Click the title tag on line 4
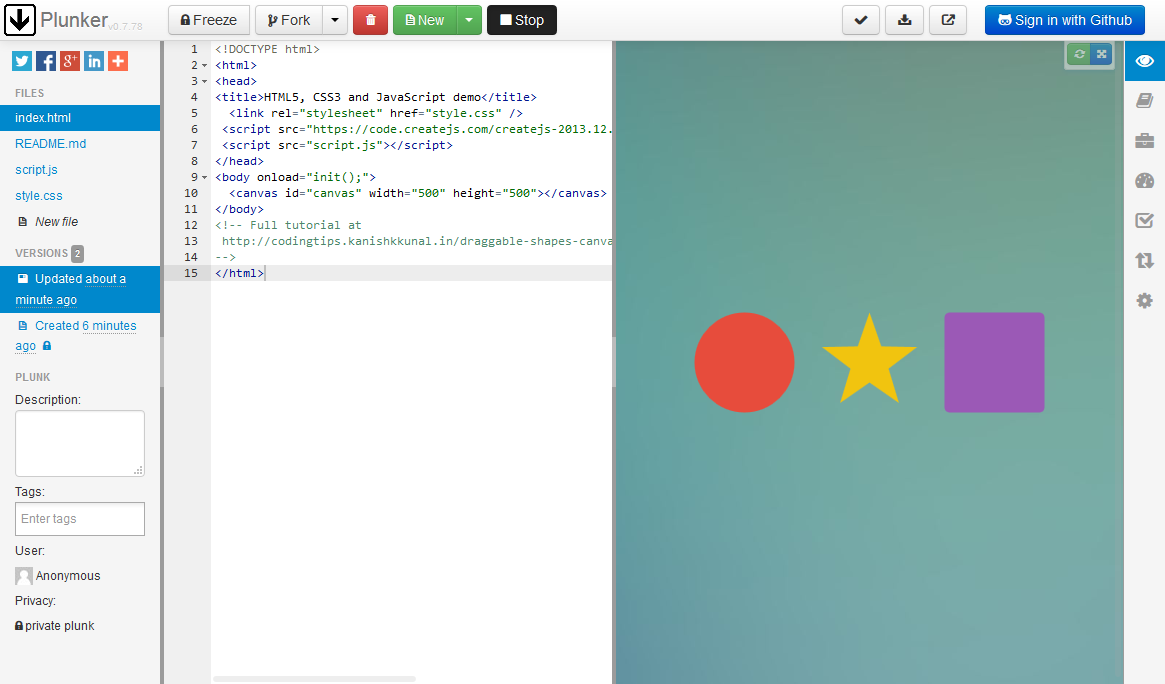Screen dimensions: 1165x684 tap(376, 97)
